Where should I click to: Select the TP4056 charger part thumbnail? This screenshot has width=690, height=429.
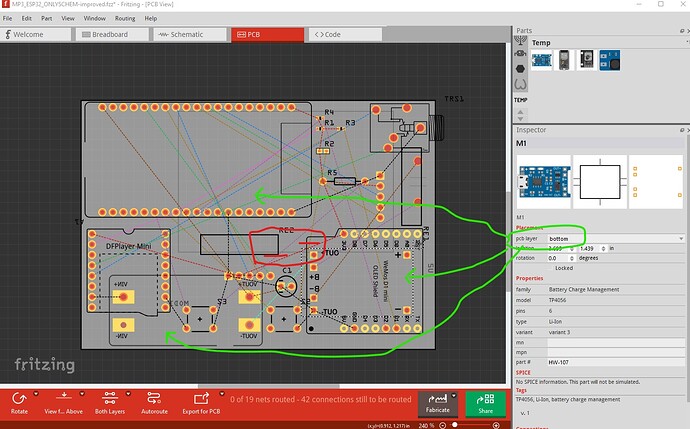pos(541,60)
